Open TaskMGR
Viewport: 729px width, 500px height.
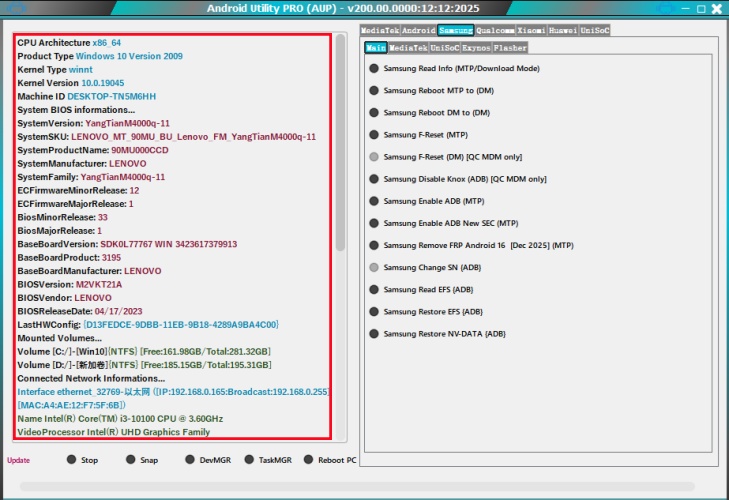pos(268,460)
